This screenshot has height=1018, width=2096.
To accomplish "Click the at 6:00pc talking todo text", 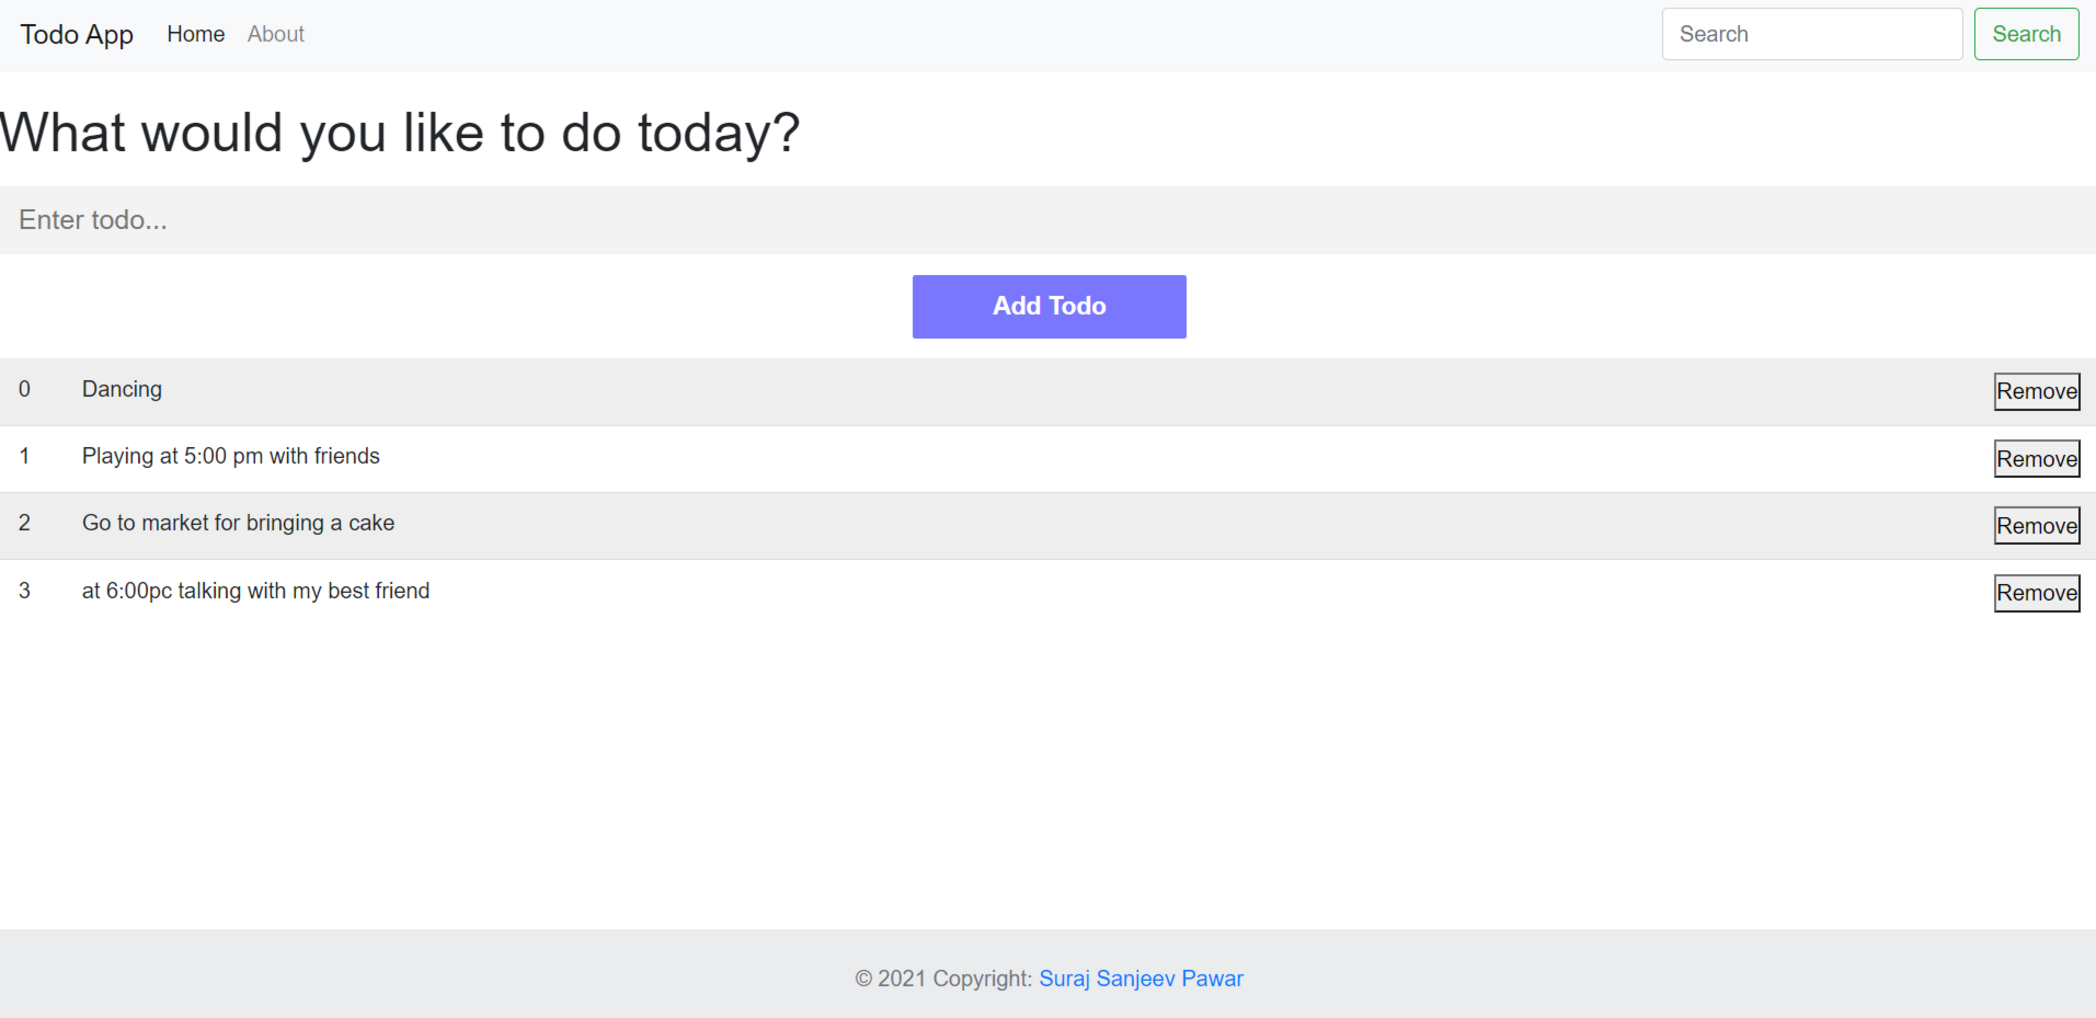I will pyautogui.click(x=256, y=591).
